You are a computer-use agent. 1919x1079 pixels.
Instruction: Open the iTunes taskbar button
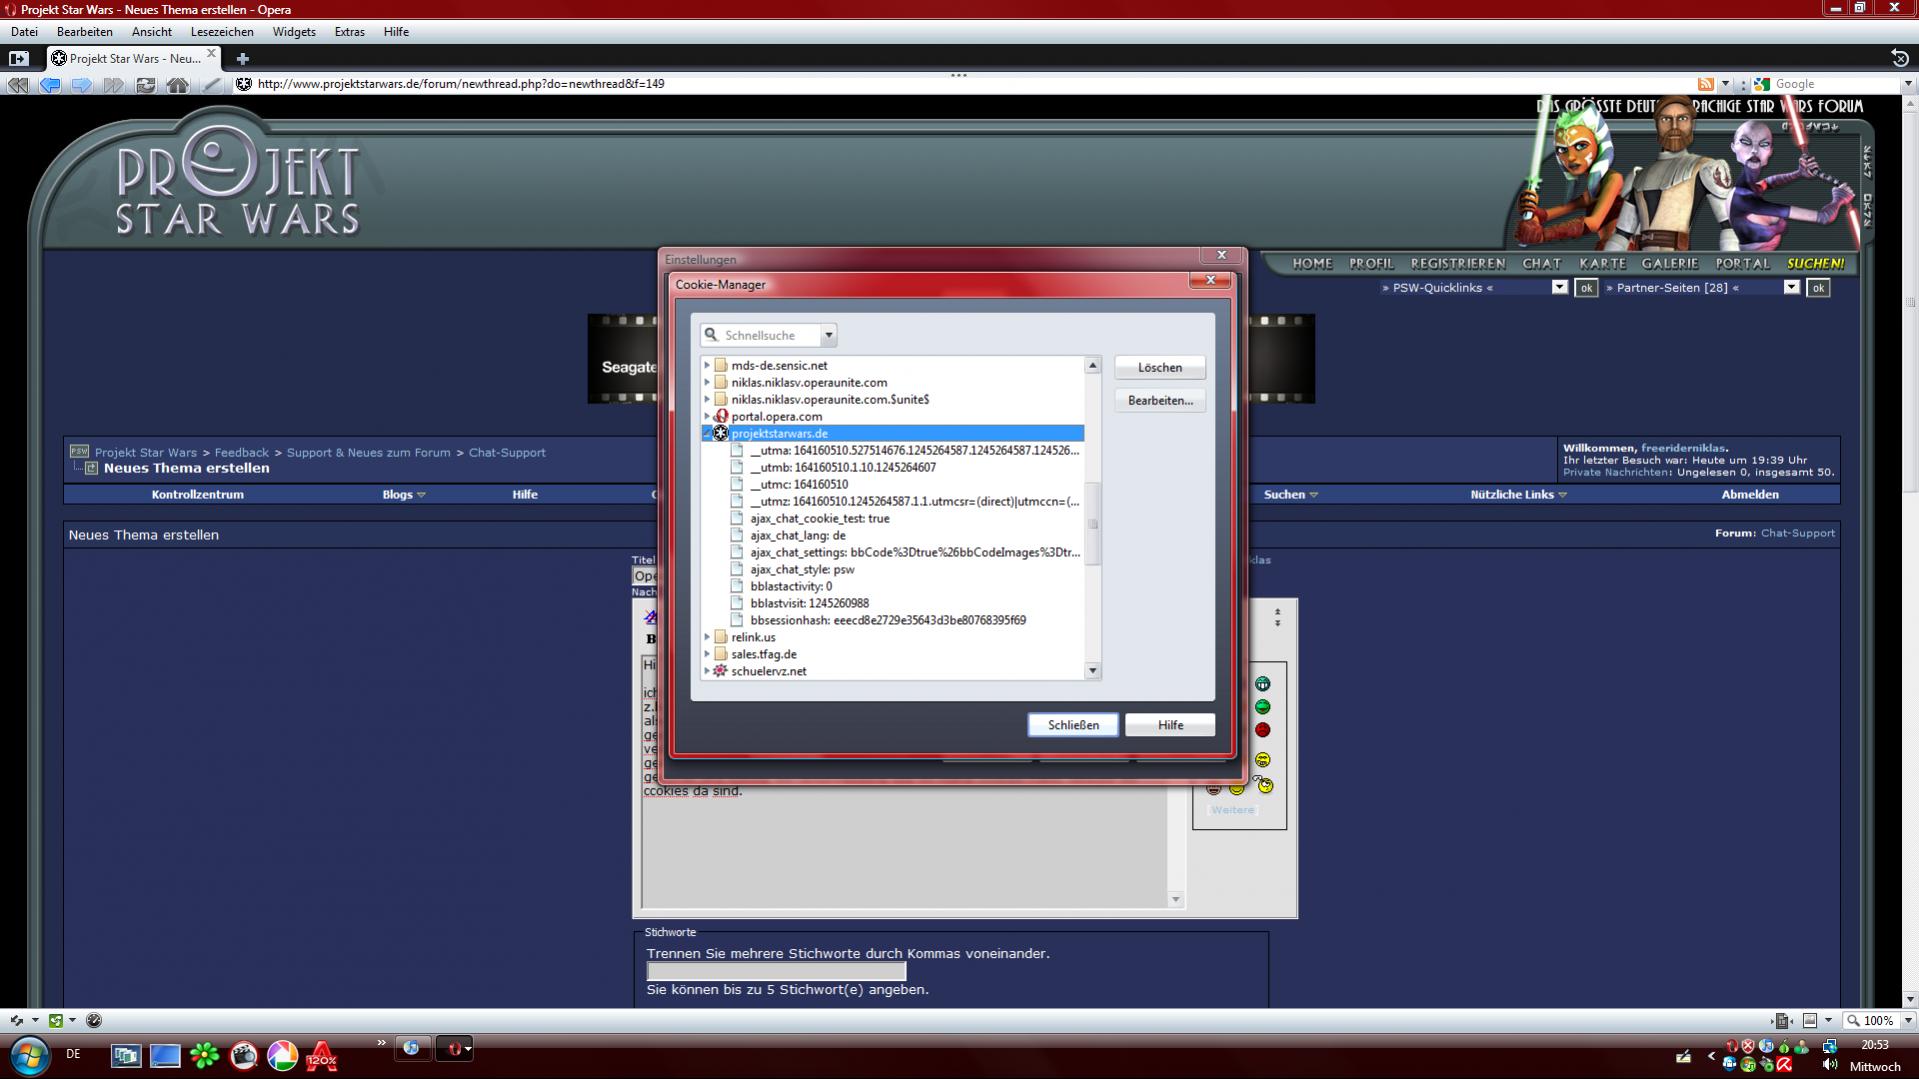(411, 1048)
